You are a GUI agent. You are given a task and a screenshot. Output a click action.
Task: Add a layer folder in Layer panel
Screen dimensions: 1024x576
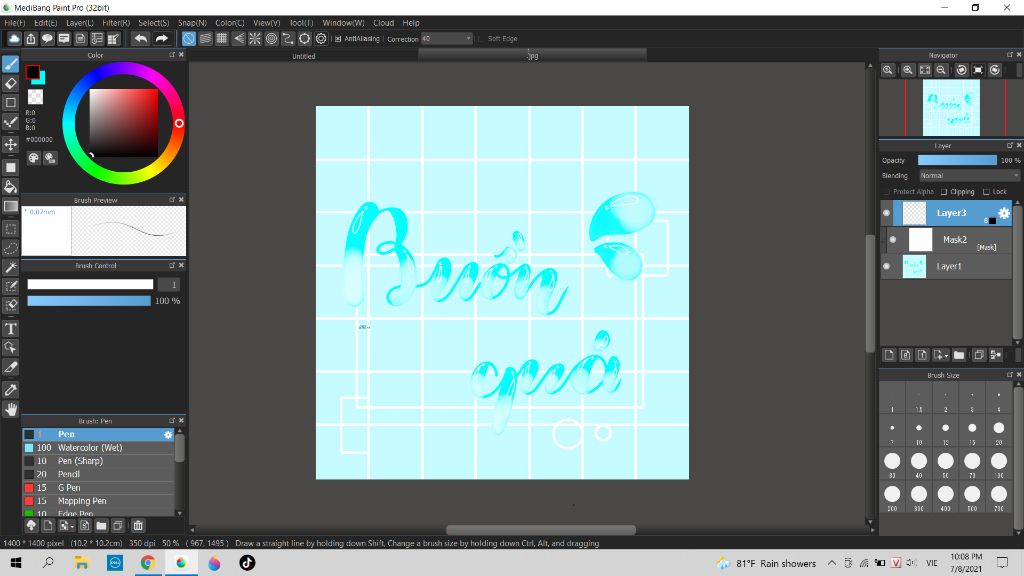959,355
